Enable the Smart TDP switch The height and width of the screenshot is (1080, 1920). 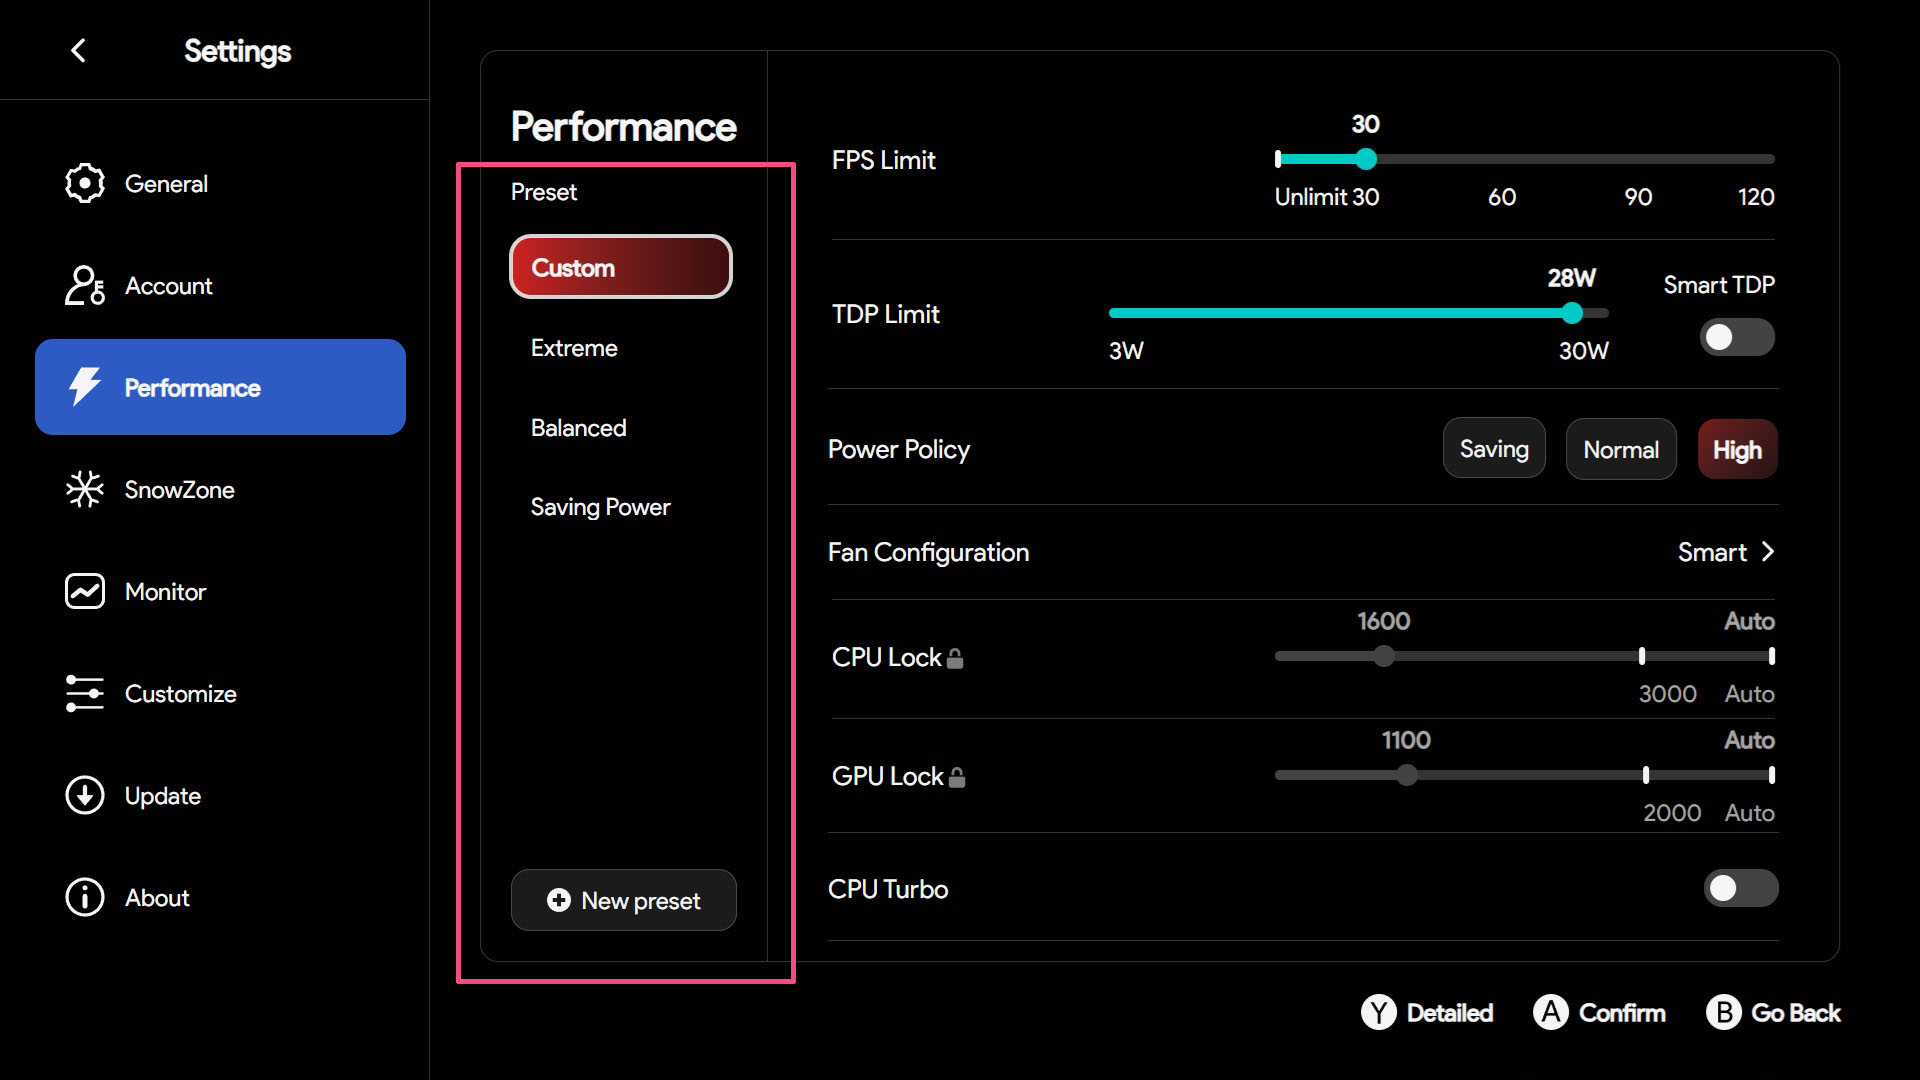coord(1737,337)
